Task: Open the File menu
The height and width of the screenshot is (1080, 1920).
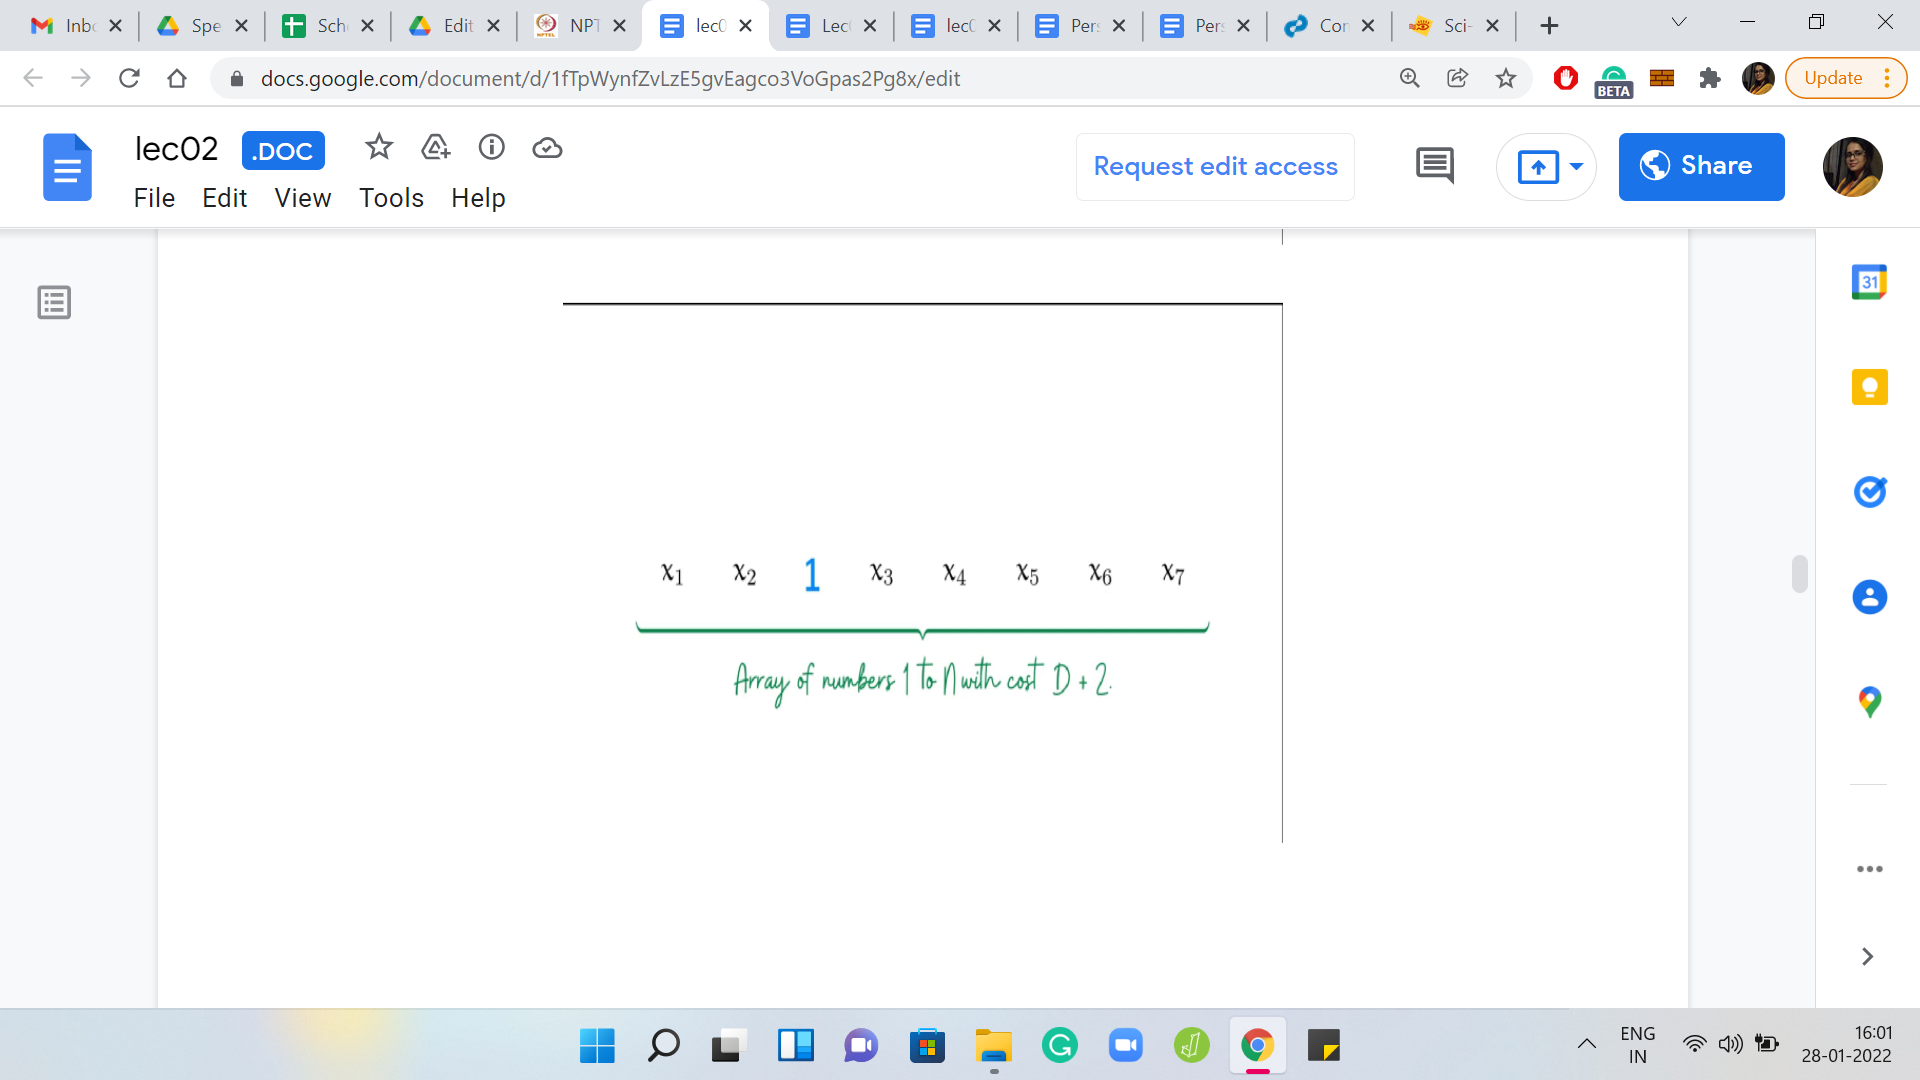Action: 154,198
